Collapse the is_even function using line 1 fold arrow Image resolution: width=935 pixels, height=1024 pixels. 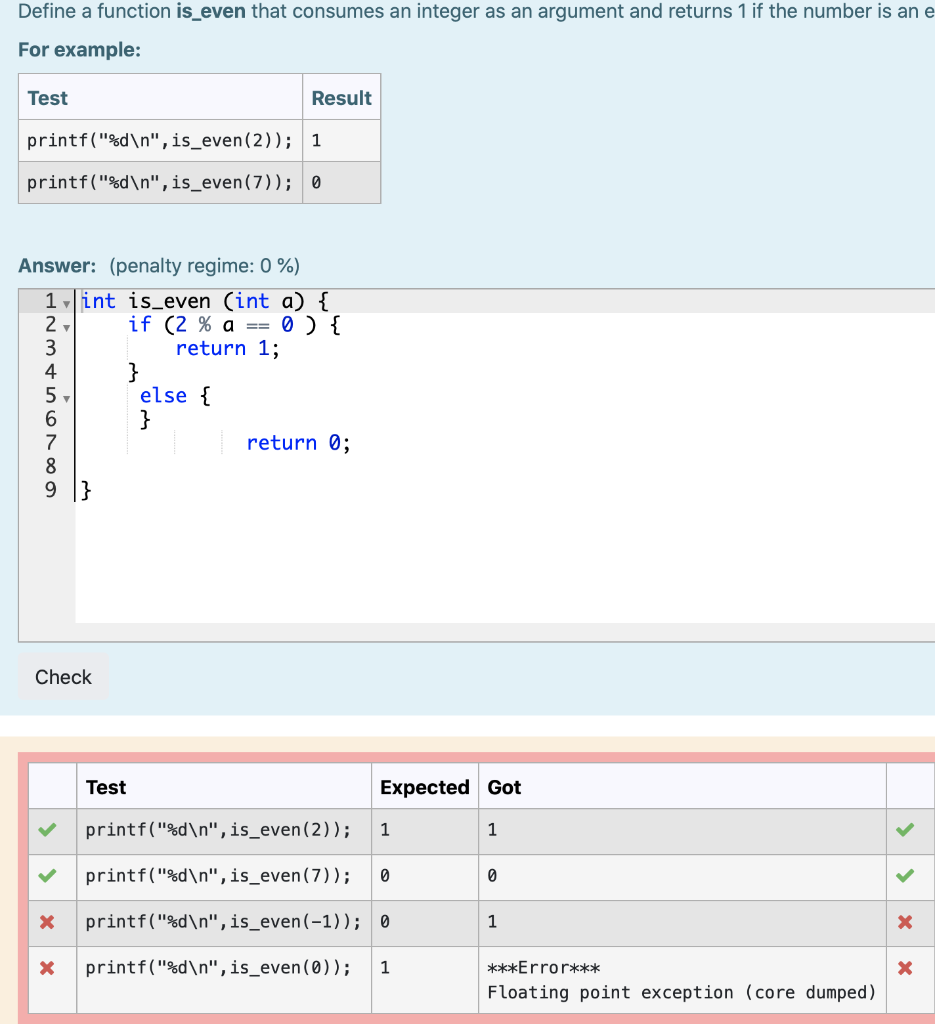(64, 303)
